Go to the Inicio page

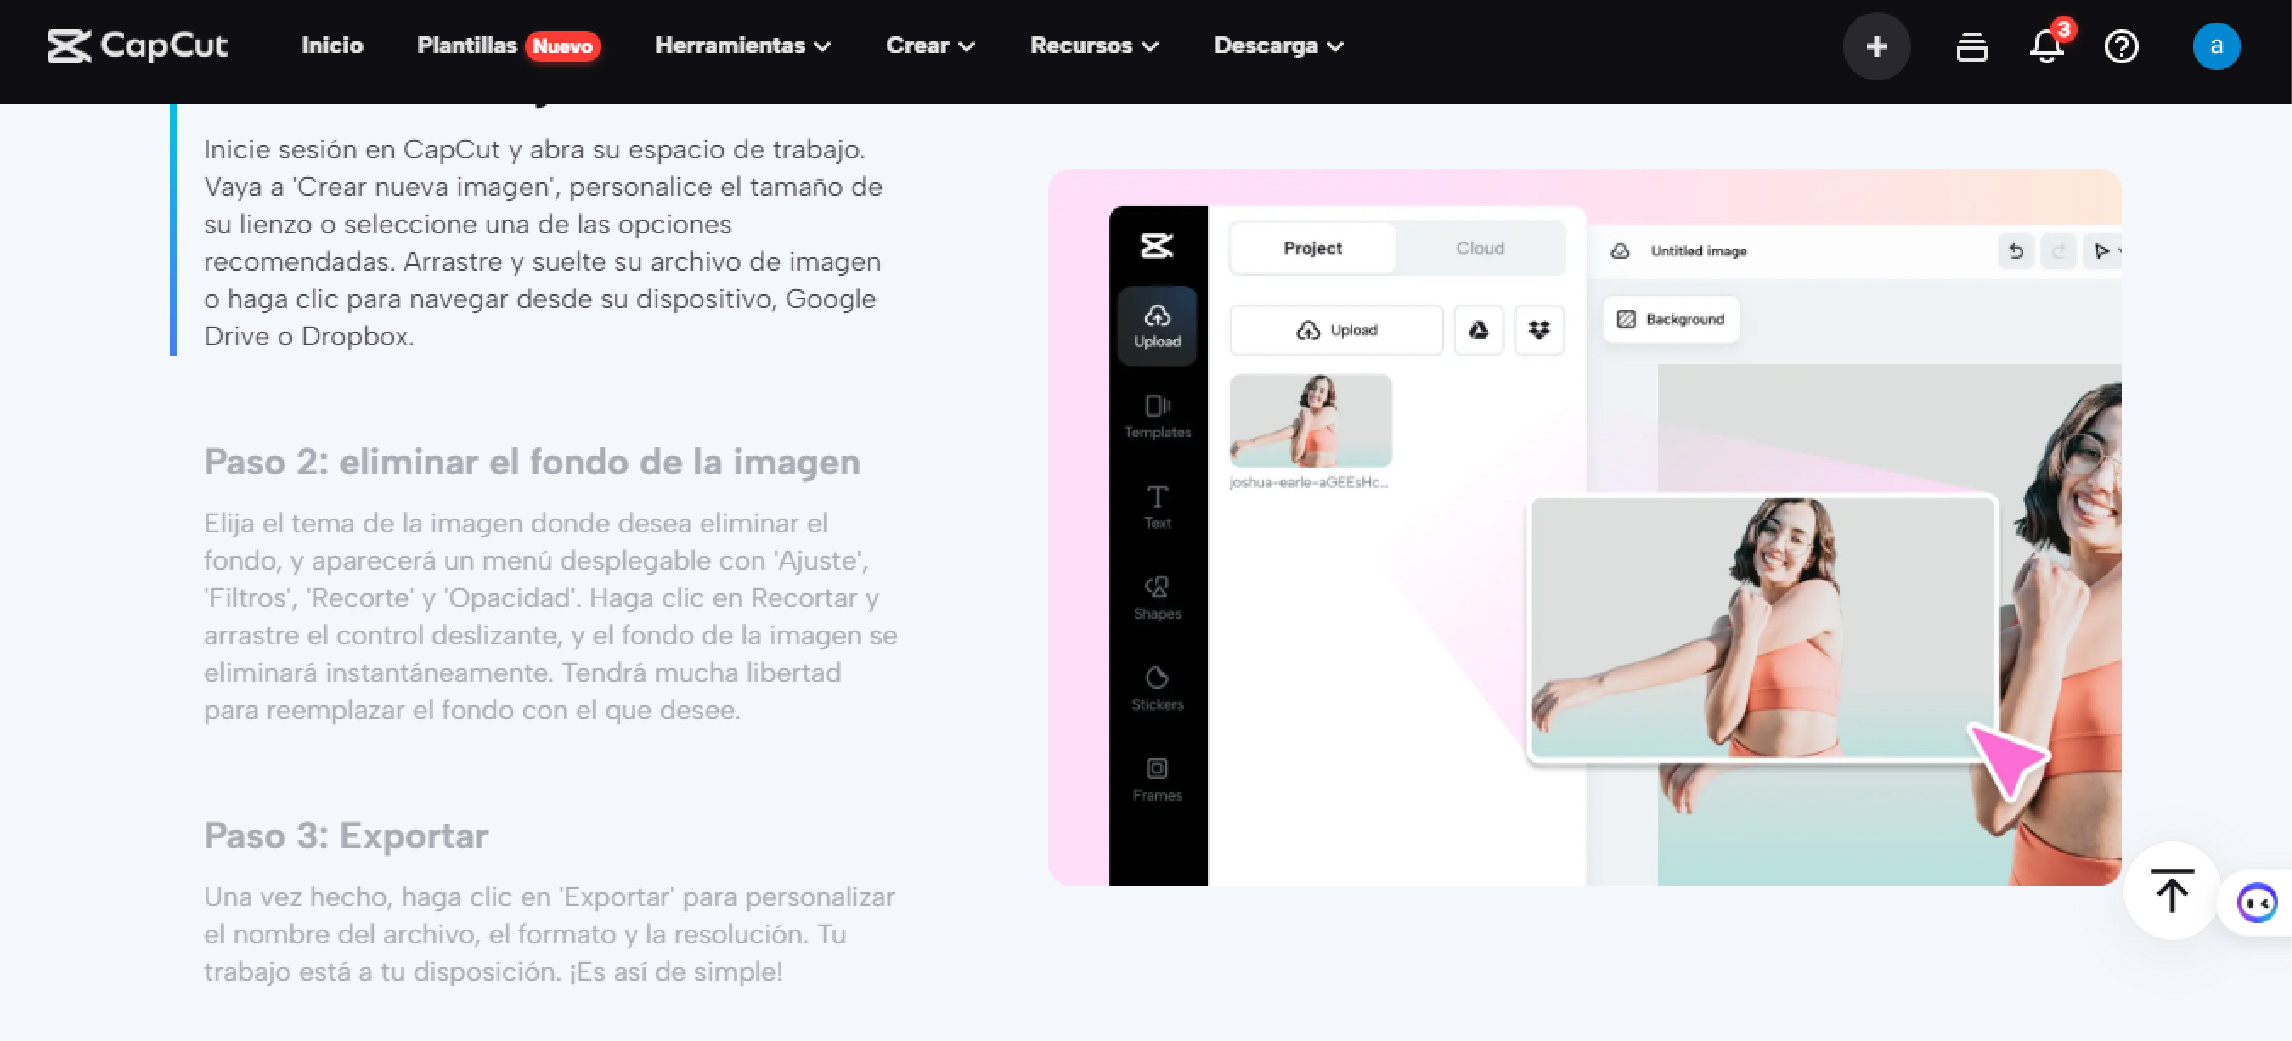(x=332, y=46)
